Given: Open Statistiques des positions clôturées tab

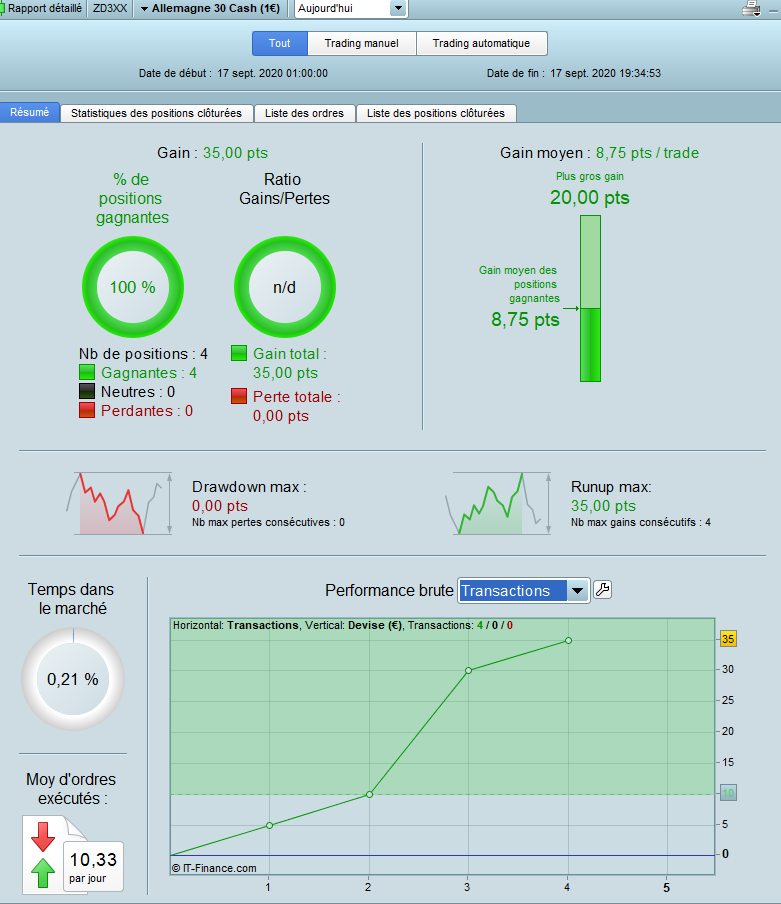Looking at the screenshot, I should [156, 113].
